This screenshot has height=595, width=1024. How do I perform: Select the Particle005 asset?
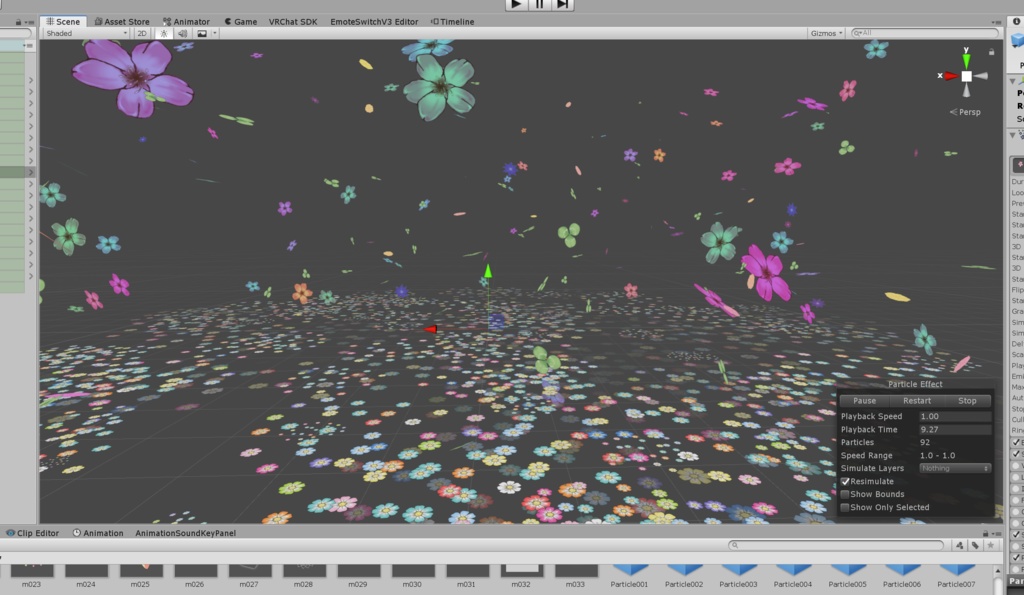[x=848, y=576]
